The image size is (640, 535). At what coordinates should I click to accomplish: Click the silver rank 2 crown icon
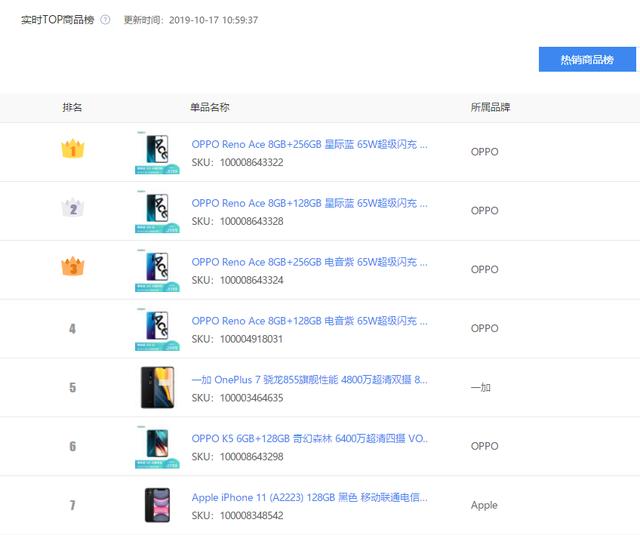pyautogui.click(x=72, y=209)
